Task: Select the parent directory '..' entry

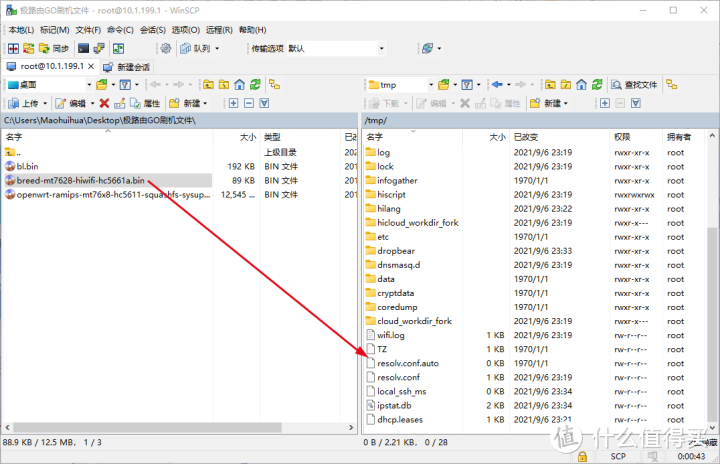Action: pos(13,152)
